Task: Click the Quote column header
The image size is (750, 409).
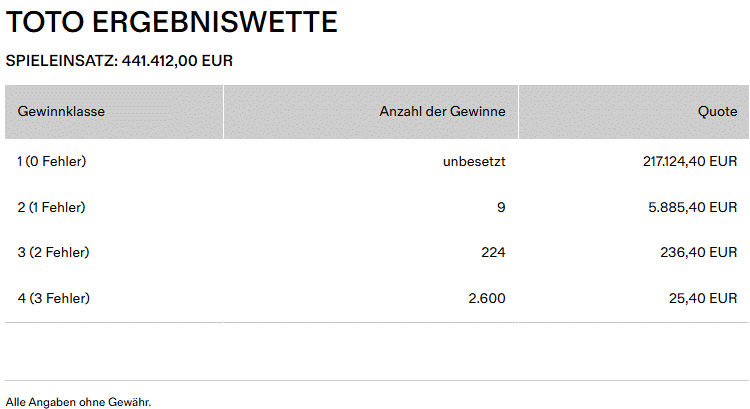Action: (717, 112)
